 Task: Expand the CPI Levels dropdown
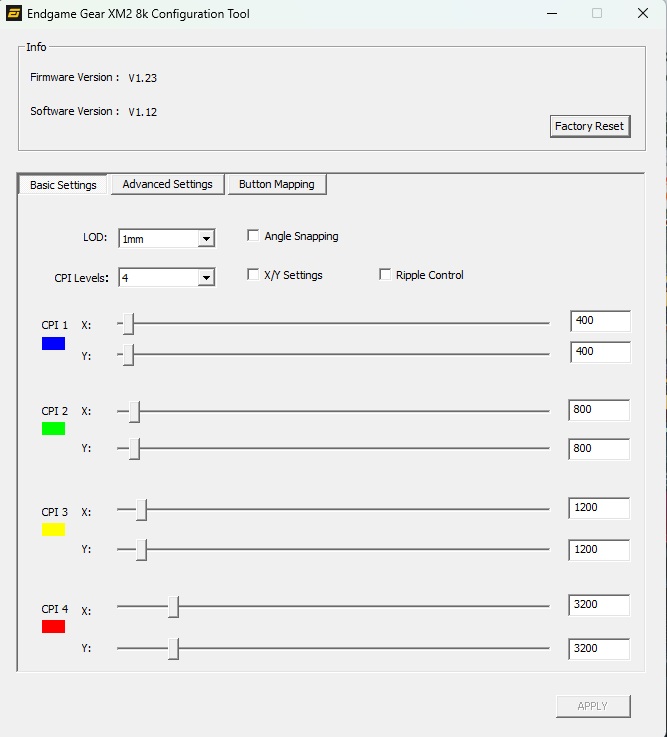[x=166, y=277]
